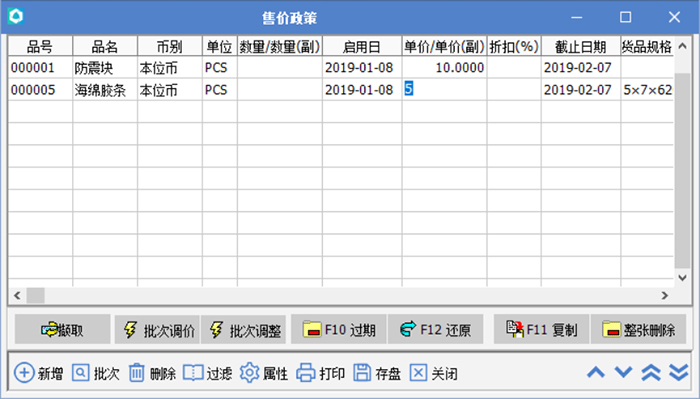Click the 关闭 close icon in toolbar

tap(418, 373)
